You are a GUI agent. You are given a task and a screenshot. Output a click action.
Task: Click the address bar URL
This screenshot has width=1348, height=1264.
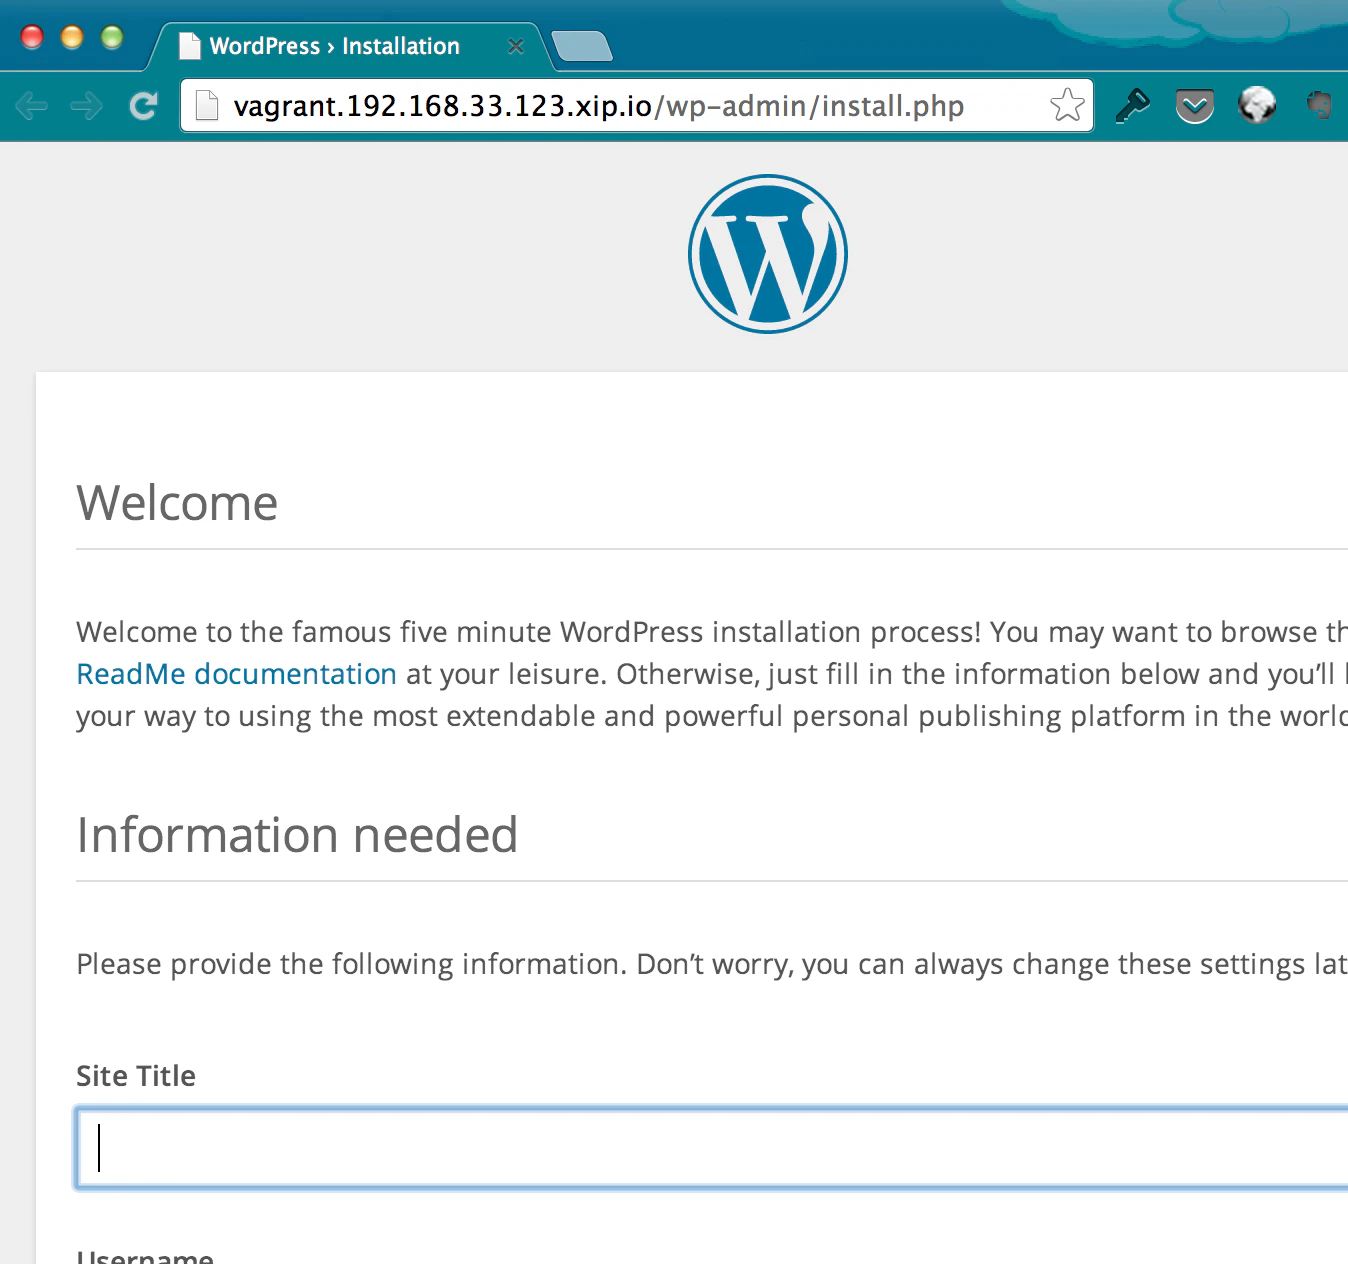click(x=598, y=106)
